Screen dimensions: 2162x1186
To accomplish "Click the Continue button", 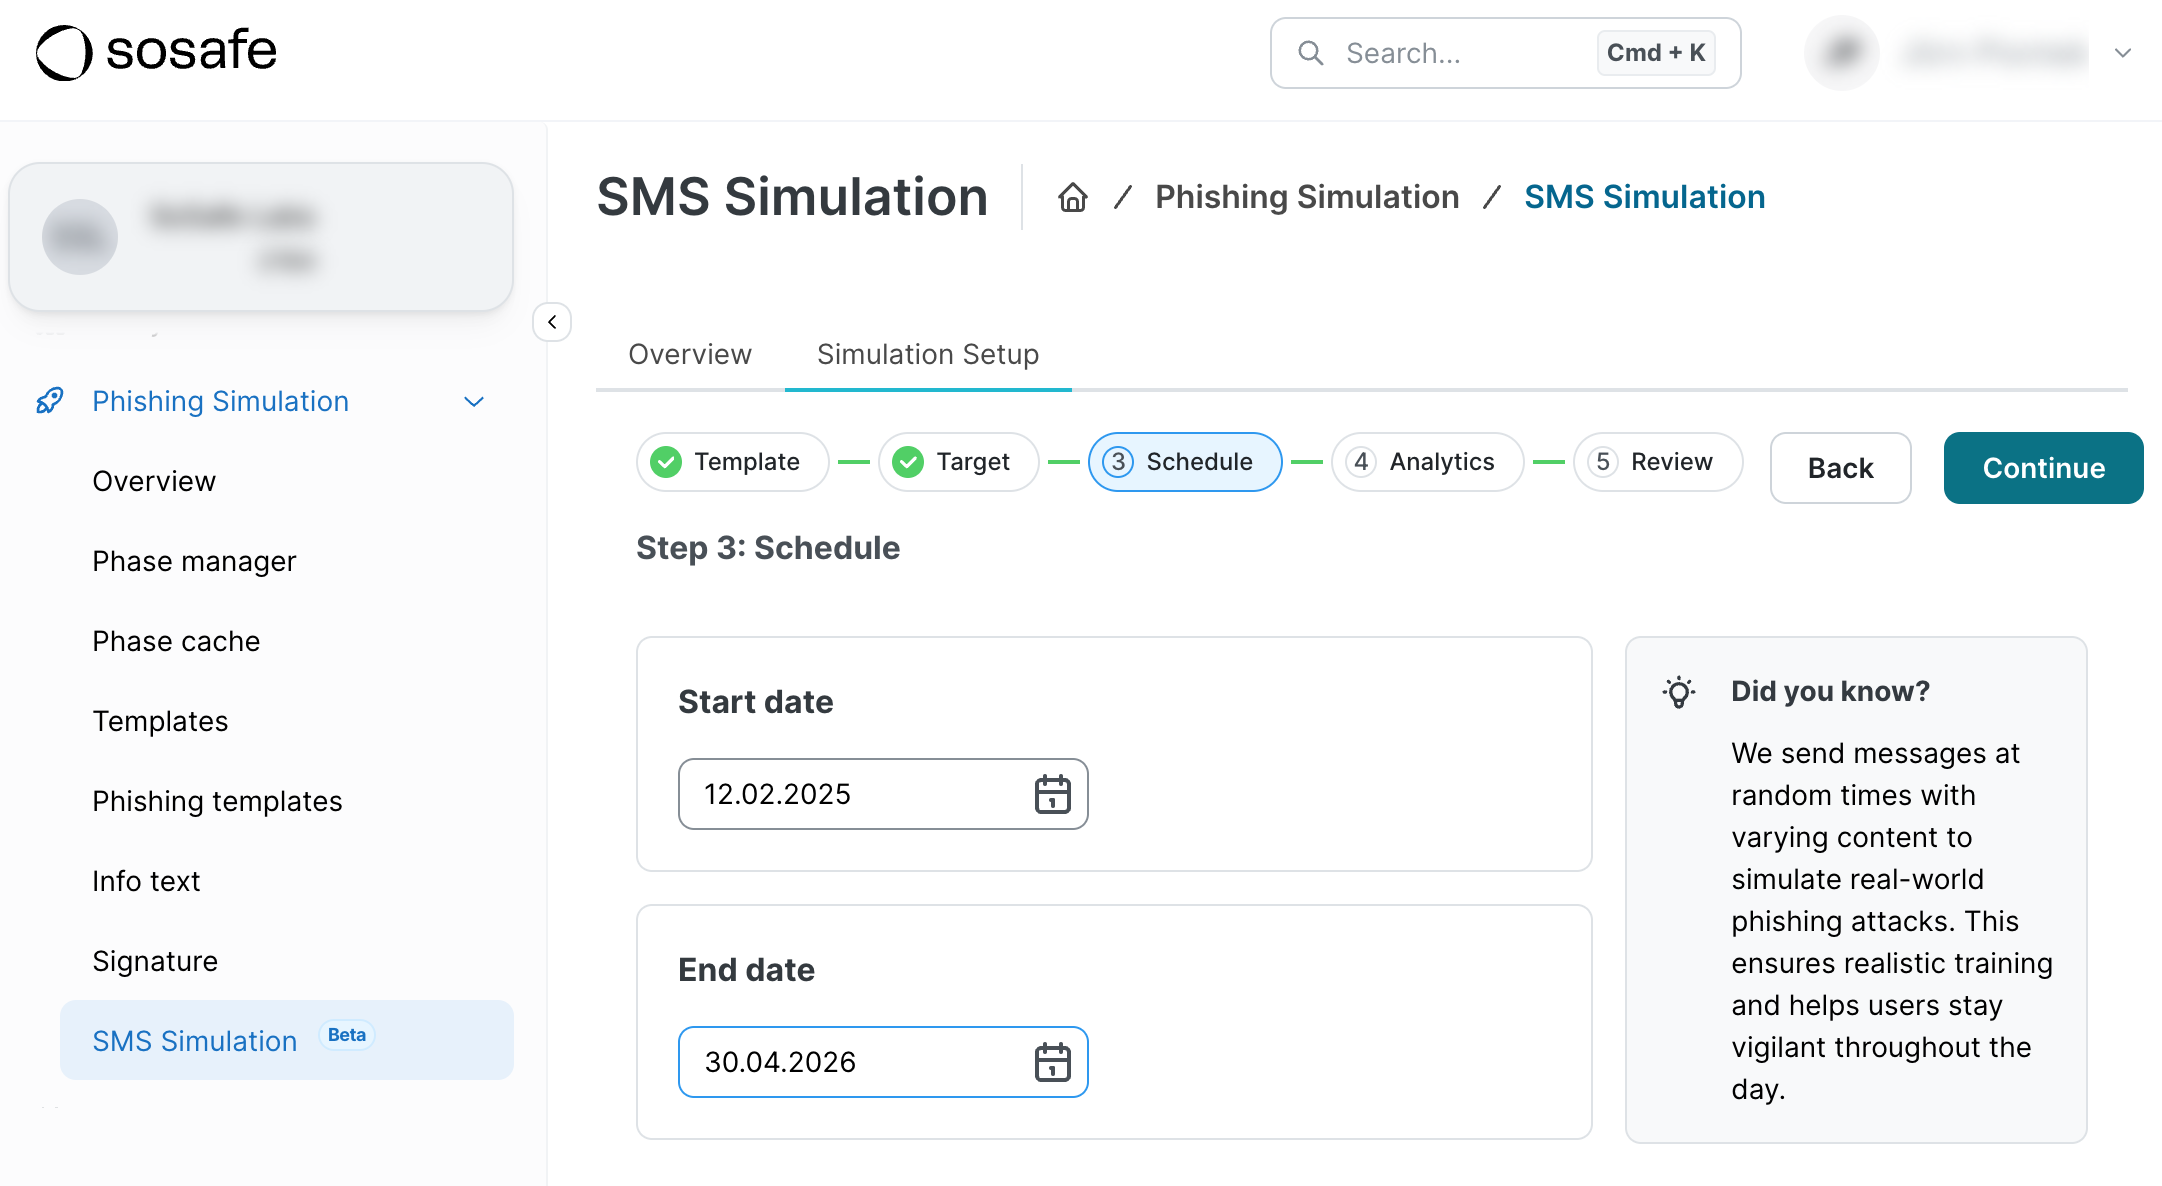I will point(2042,467).
